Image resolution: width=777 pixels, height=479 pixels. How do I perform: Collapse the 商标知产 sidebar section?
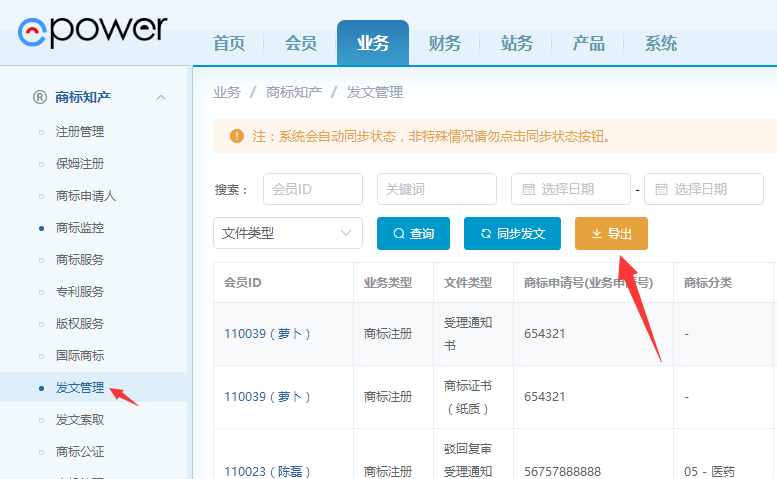(x=161, y=97)
